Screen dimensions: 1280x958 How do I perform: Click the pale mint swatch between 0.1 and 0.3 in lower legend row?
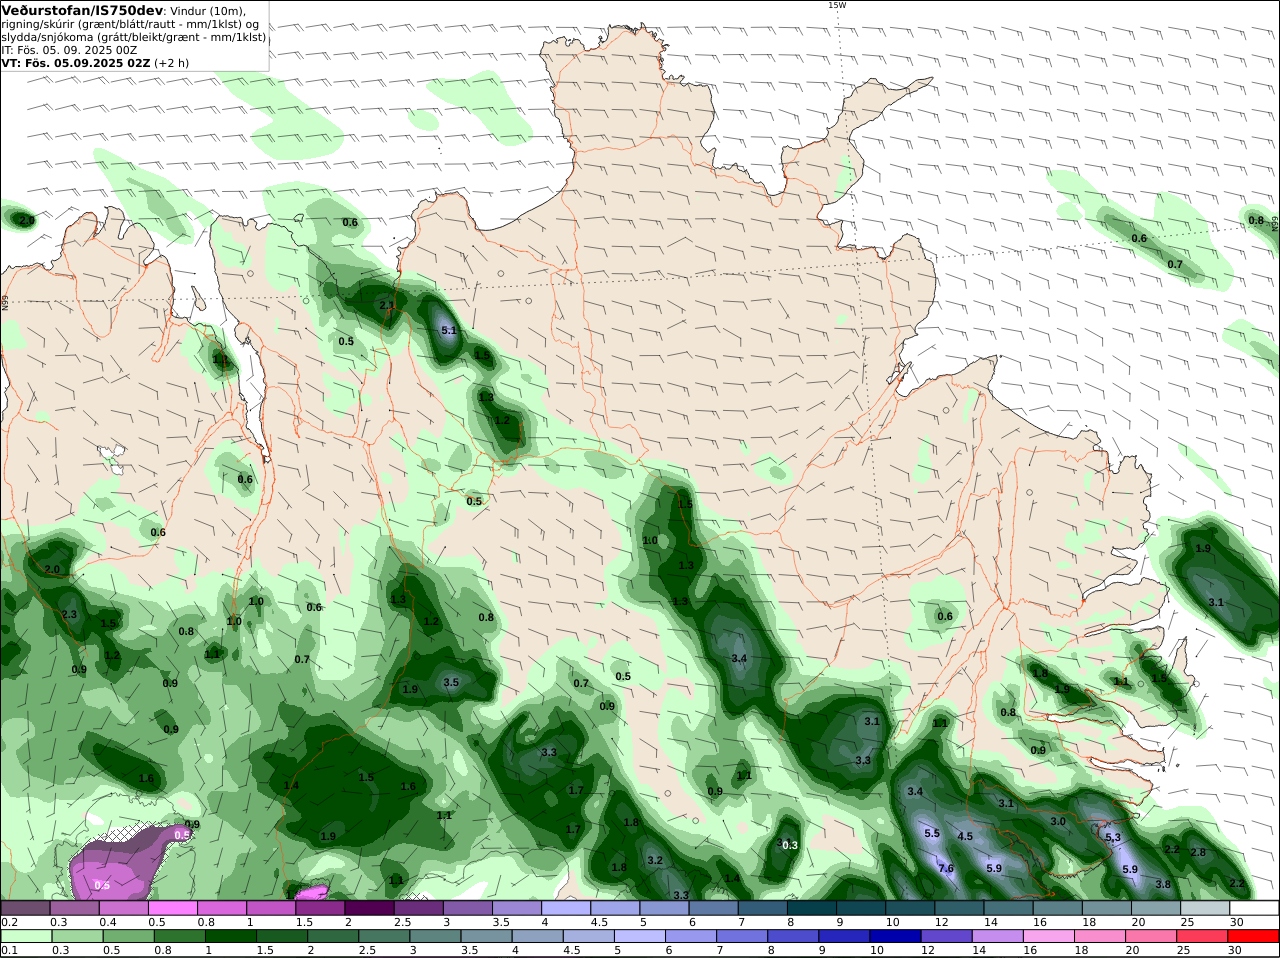25,936
